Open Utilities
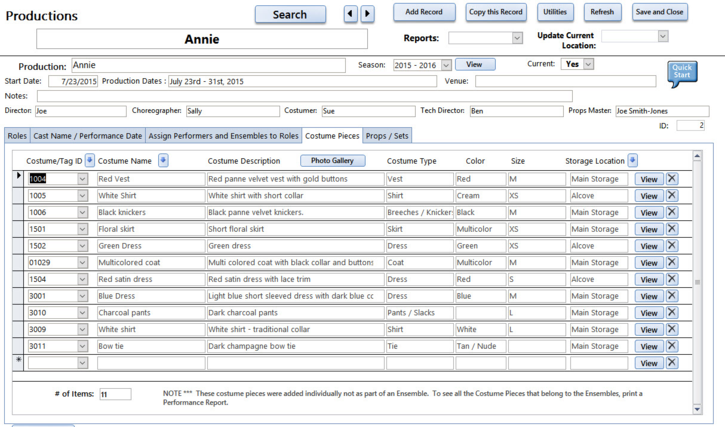The width and height of the screenshot is (725, 427). (555, 12)
